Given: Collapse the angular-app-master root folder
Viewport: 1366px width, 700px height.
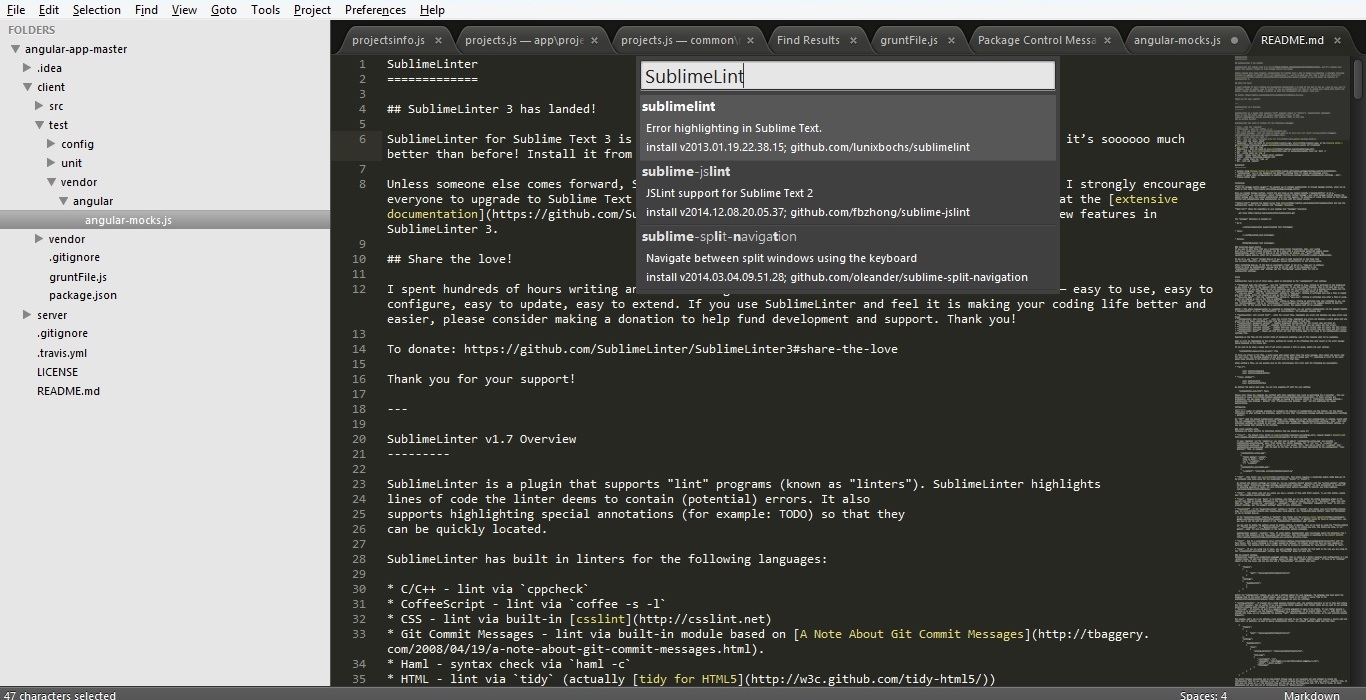Looking at the screenshot, I should coord(16,49).
